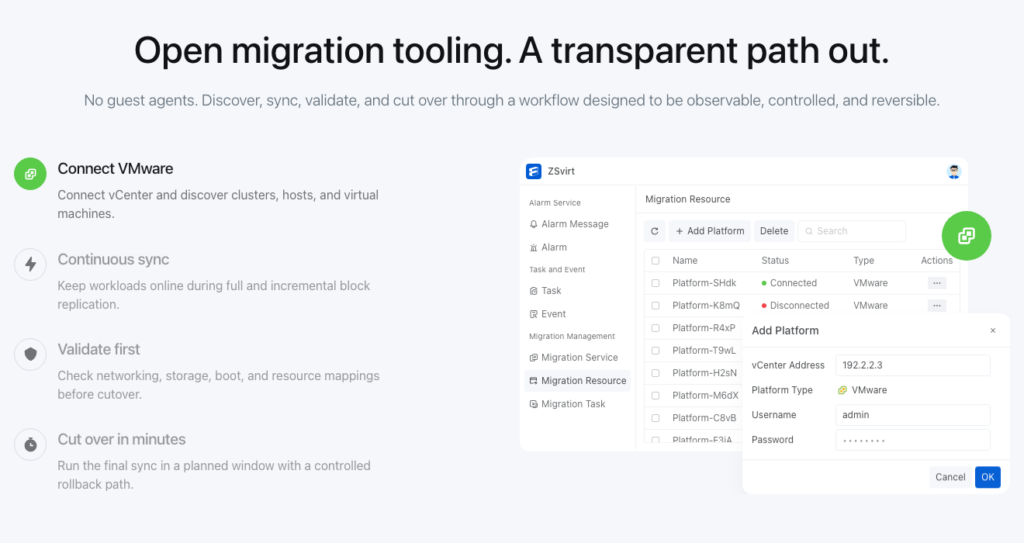The image size is (1024, 543).
Task: Open Task in sidebar
Action: tap(551, 291)
